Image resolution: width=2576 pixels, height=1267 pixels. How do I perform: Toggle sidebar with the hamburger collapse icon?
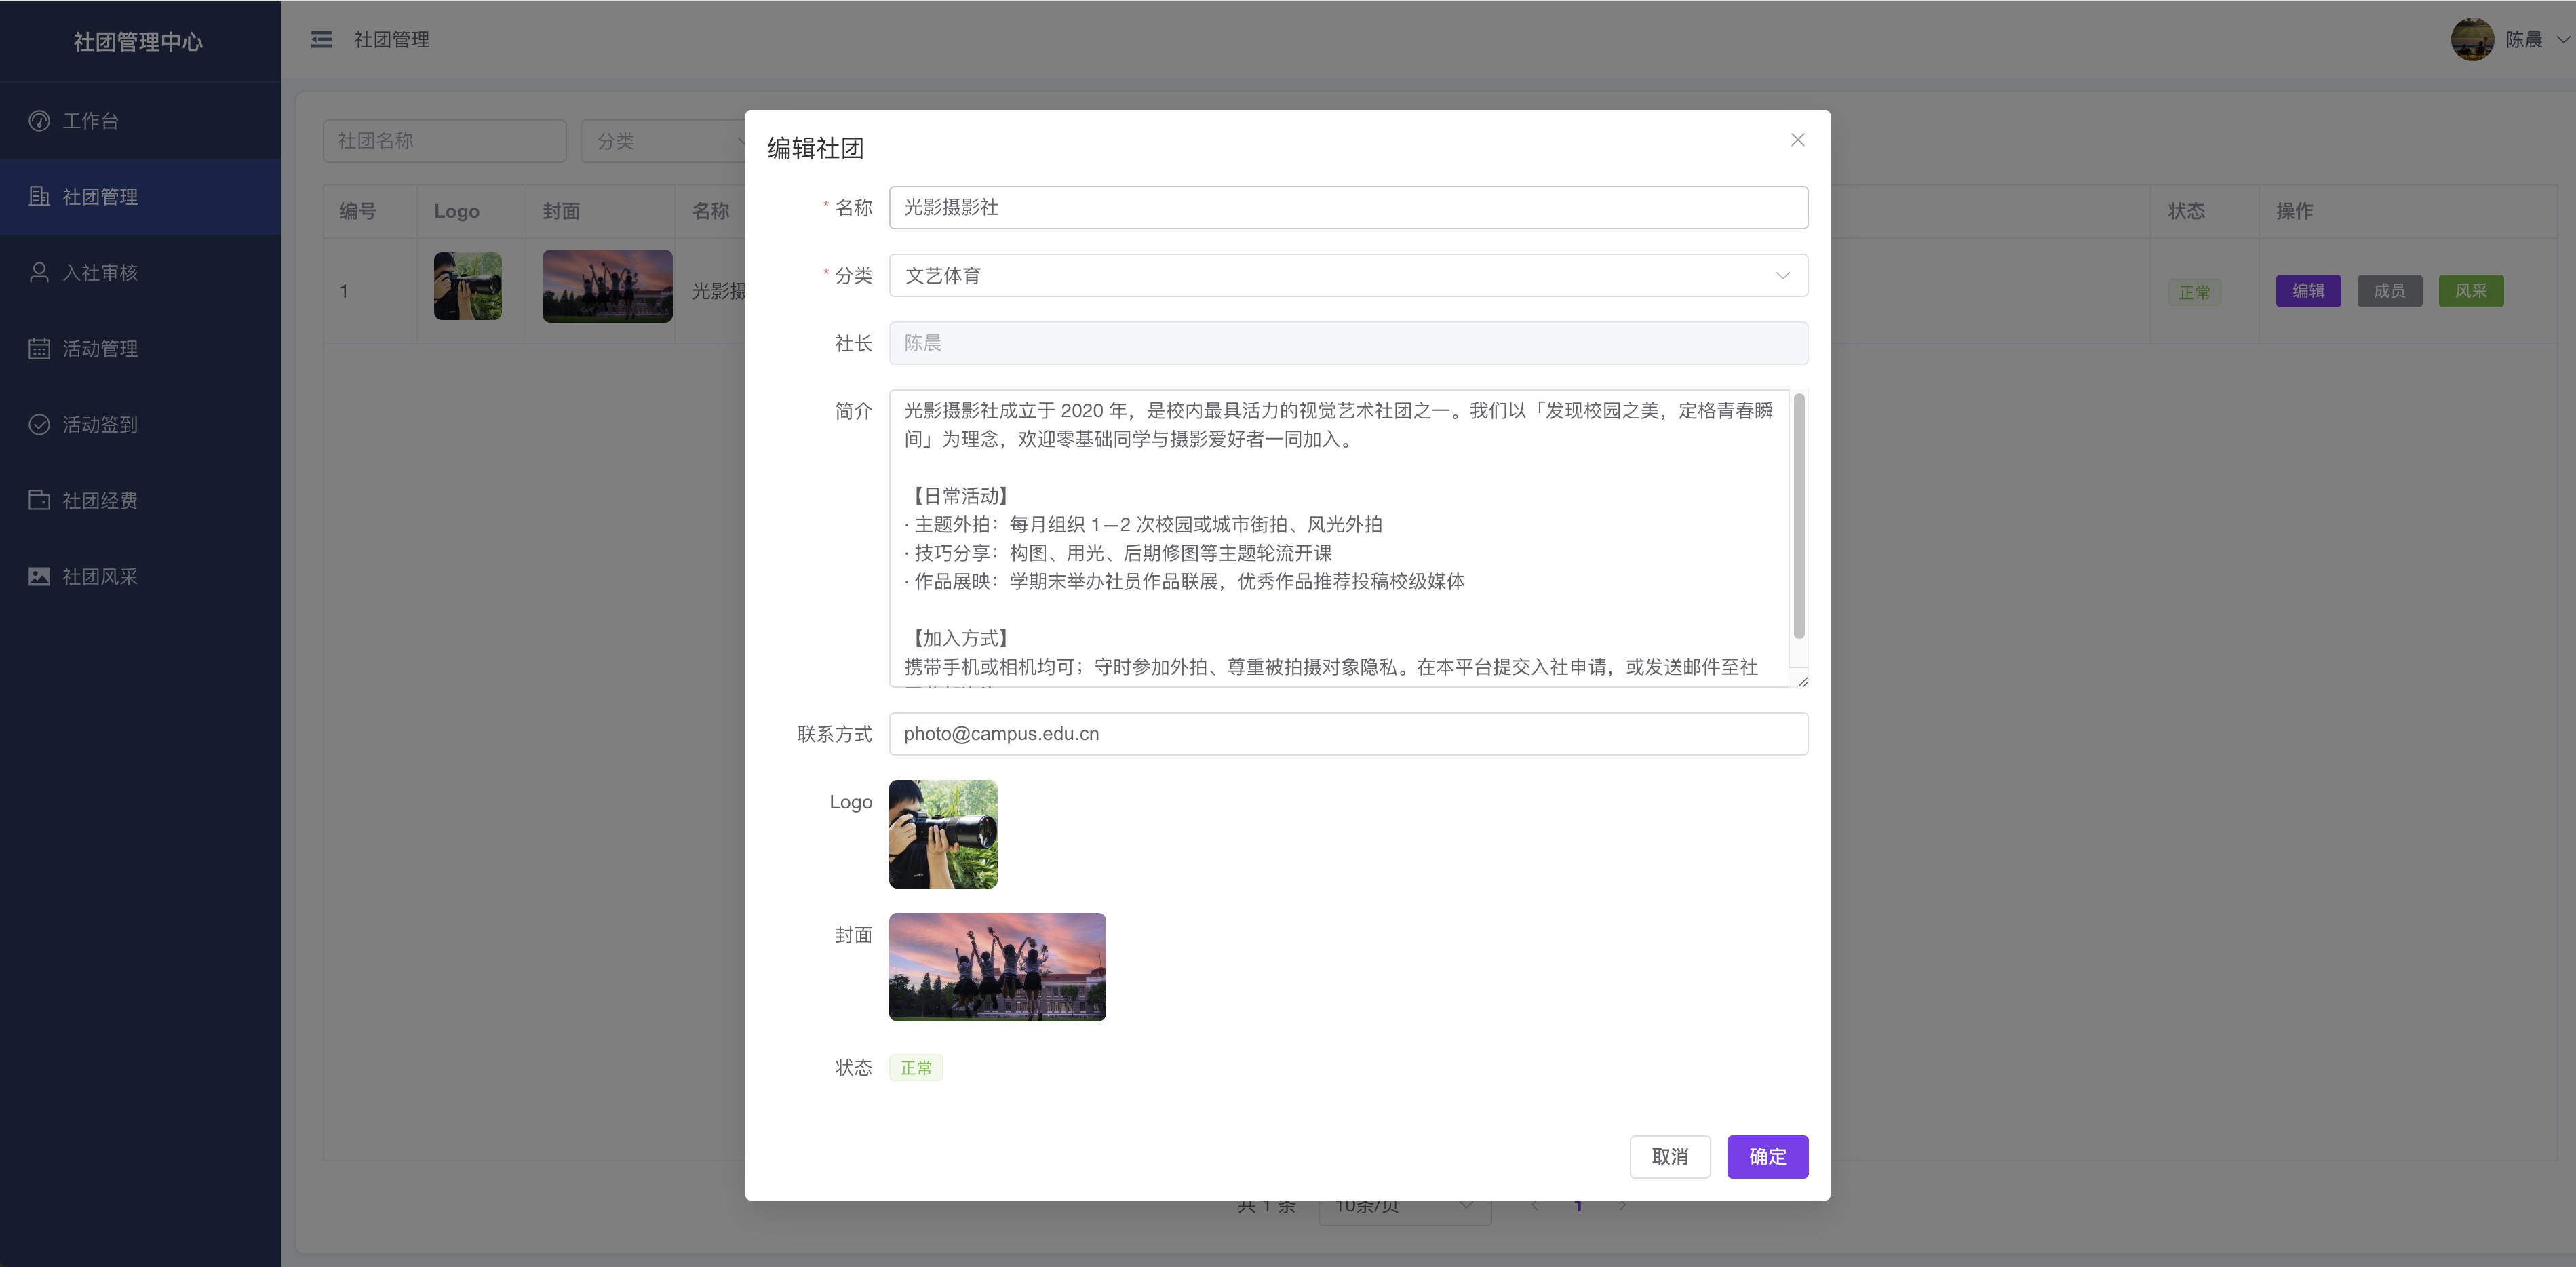[x=321, y=39]
